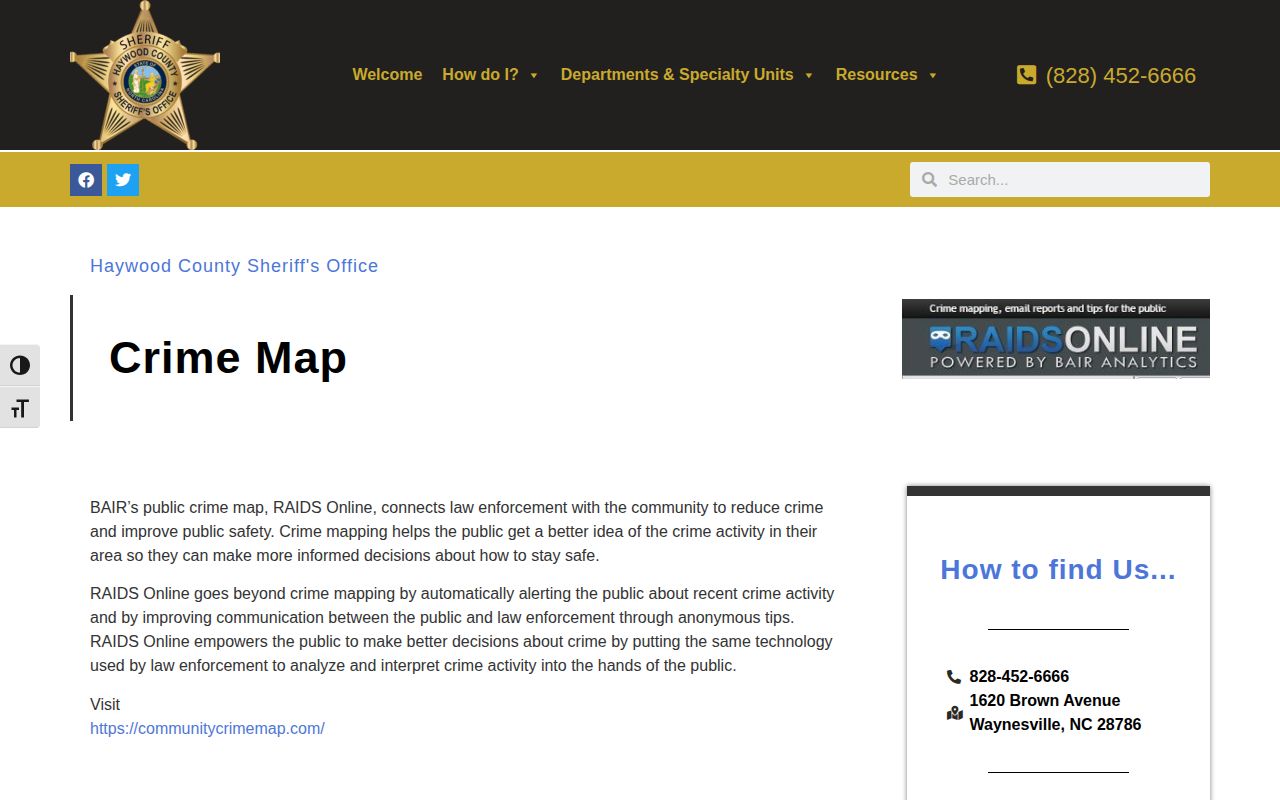Click the paragraph starting "BAIR's public crime map"

click(x=457, y=532)
